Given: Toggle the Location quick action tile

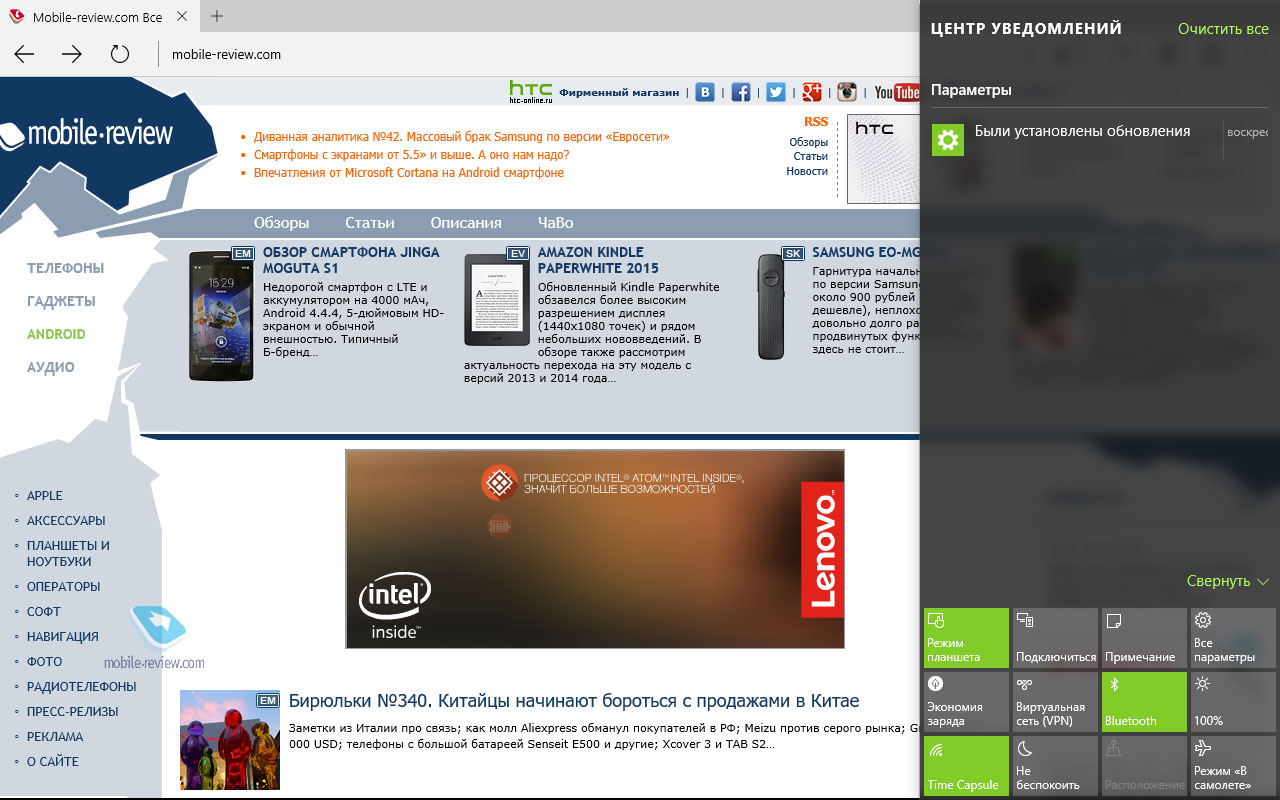Looking at the screenshot, I should pyautogui.click(x=1144, y=766).
